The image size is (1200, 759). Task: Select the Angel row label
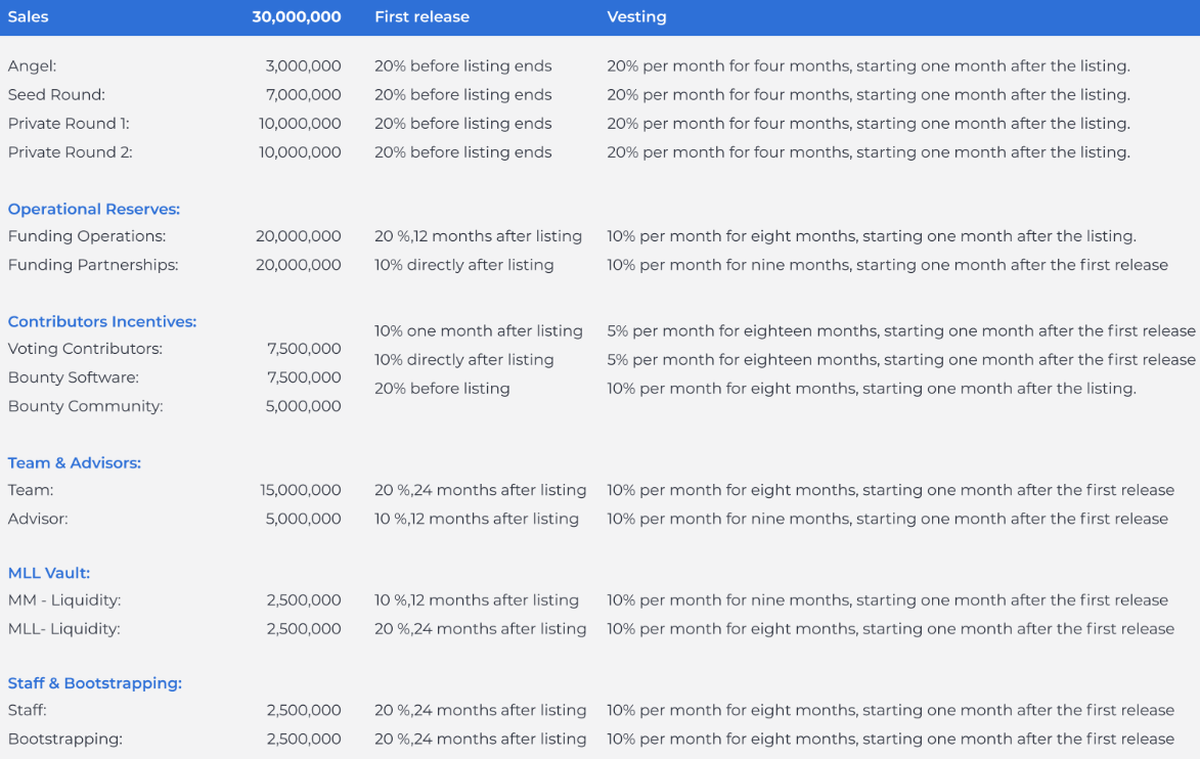tap(32, 66)
